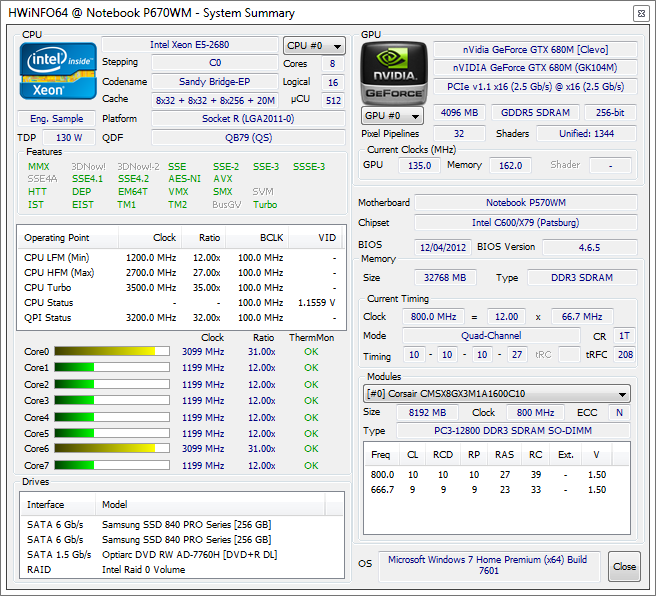Image resolution: width=656 pixels, height=596 pixels.
Task: Click the NVIDIA GeForce logo
Action: [394, 73]
